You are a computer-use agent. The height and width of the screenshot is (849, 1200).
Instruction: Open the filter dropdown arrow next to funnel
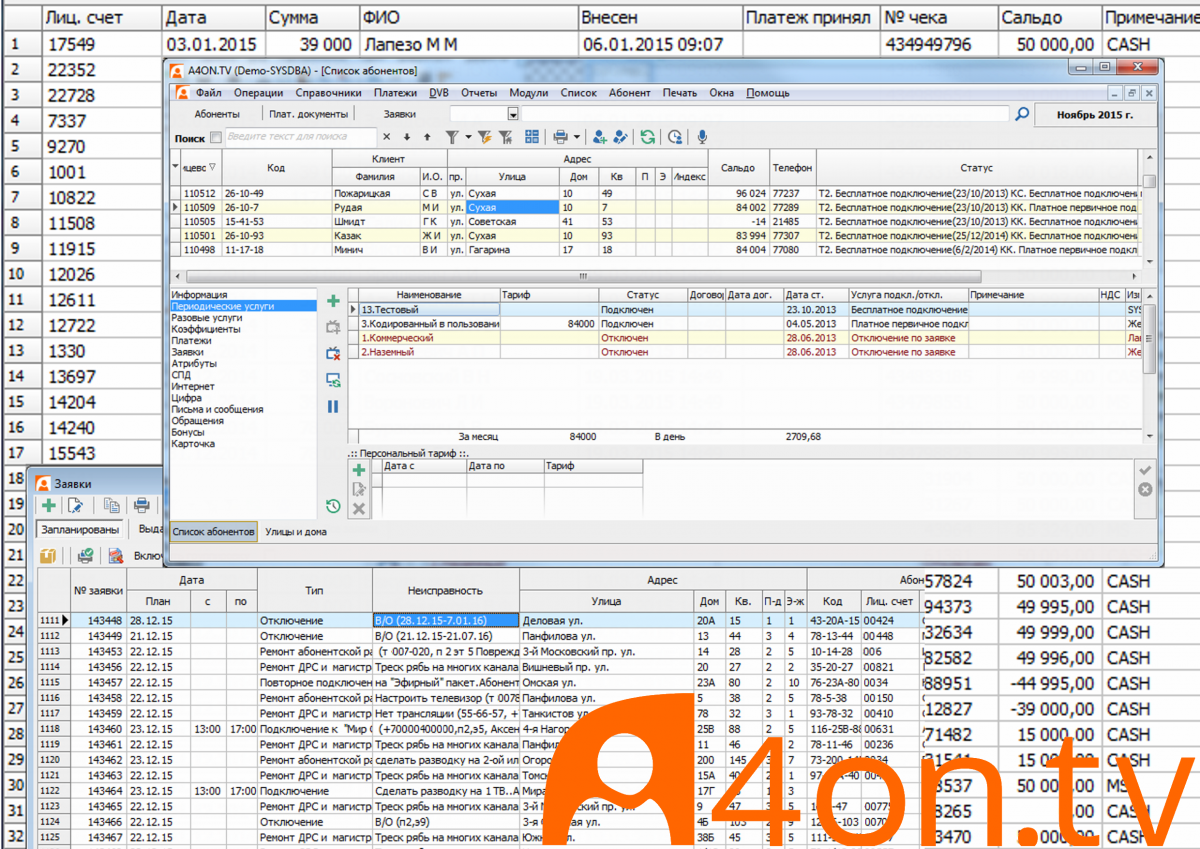[x=468, y=137]
